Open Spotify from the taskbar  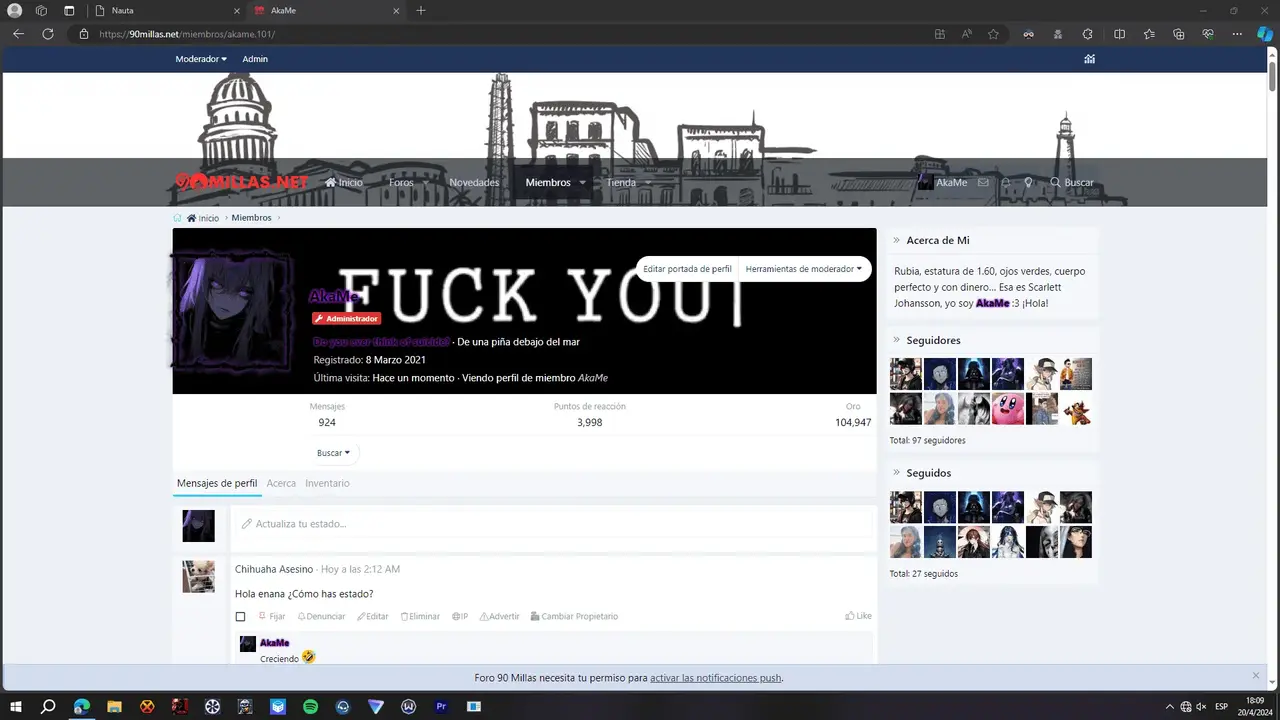[310, 706]
